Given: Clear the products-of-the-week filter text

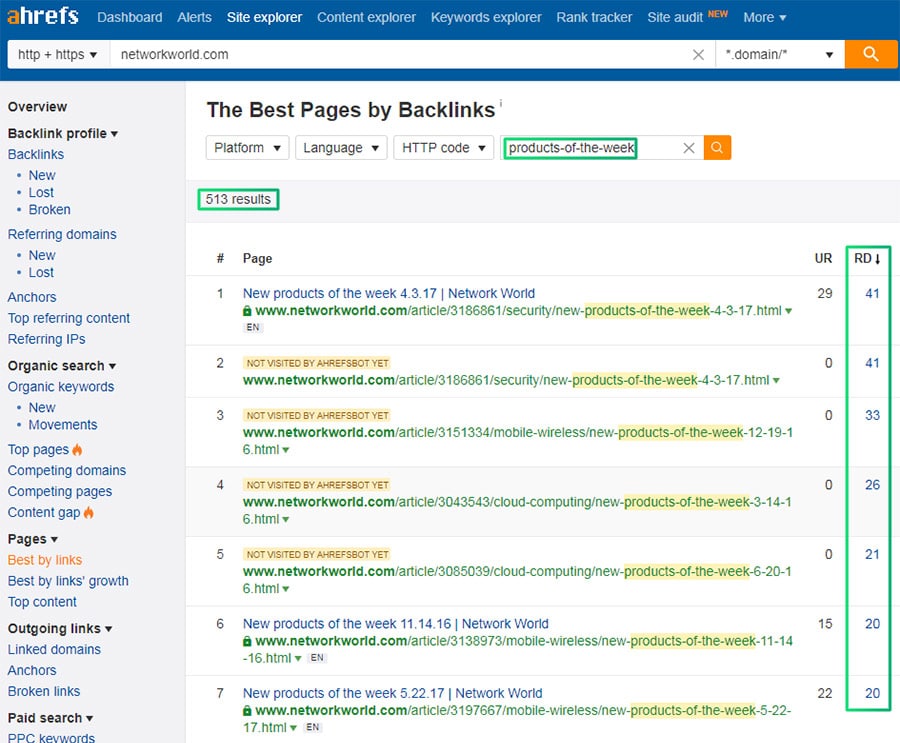Looking at the screenshot, I should coord(689,148).
